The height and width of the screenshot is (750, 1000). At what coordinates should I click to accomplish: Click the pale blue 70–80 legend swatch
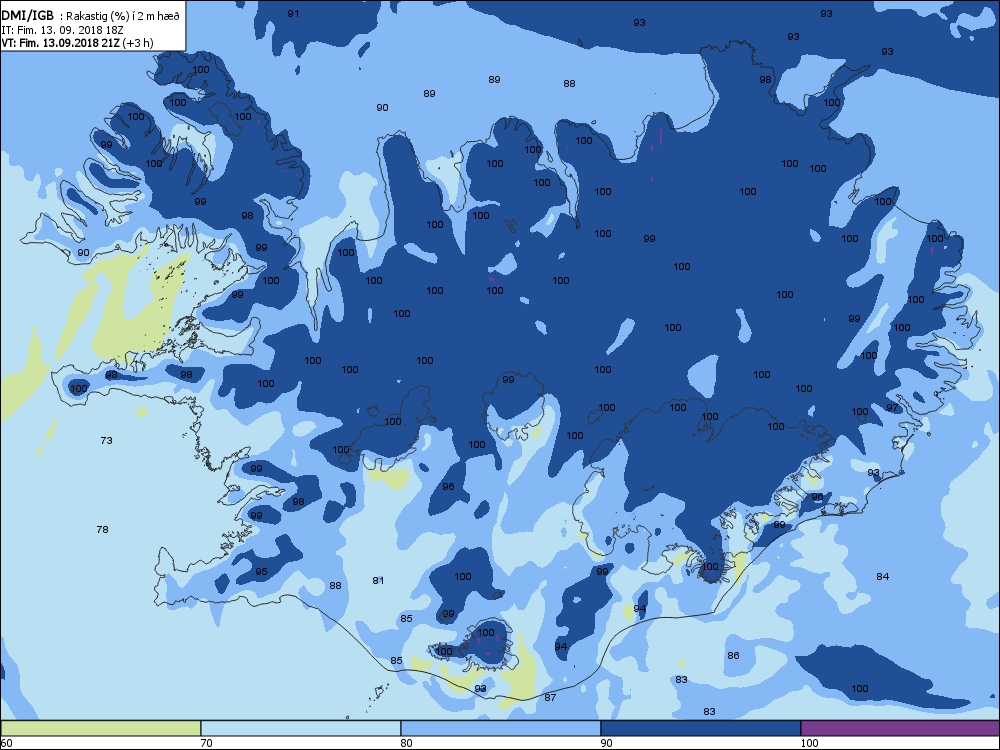coord(300,728)
